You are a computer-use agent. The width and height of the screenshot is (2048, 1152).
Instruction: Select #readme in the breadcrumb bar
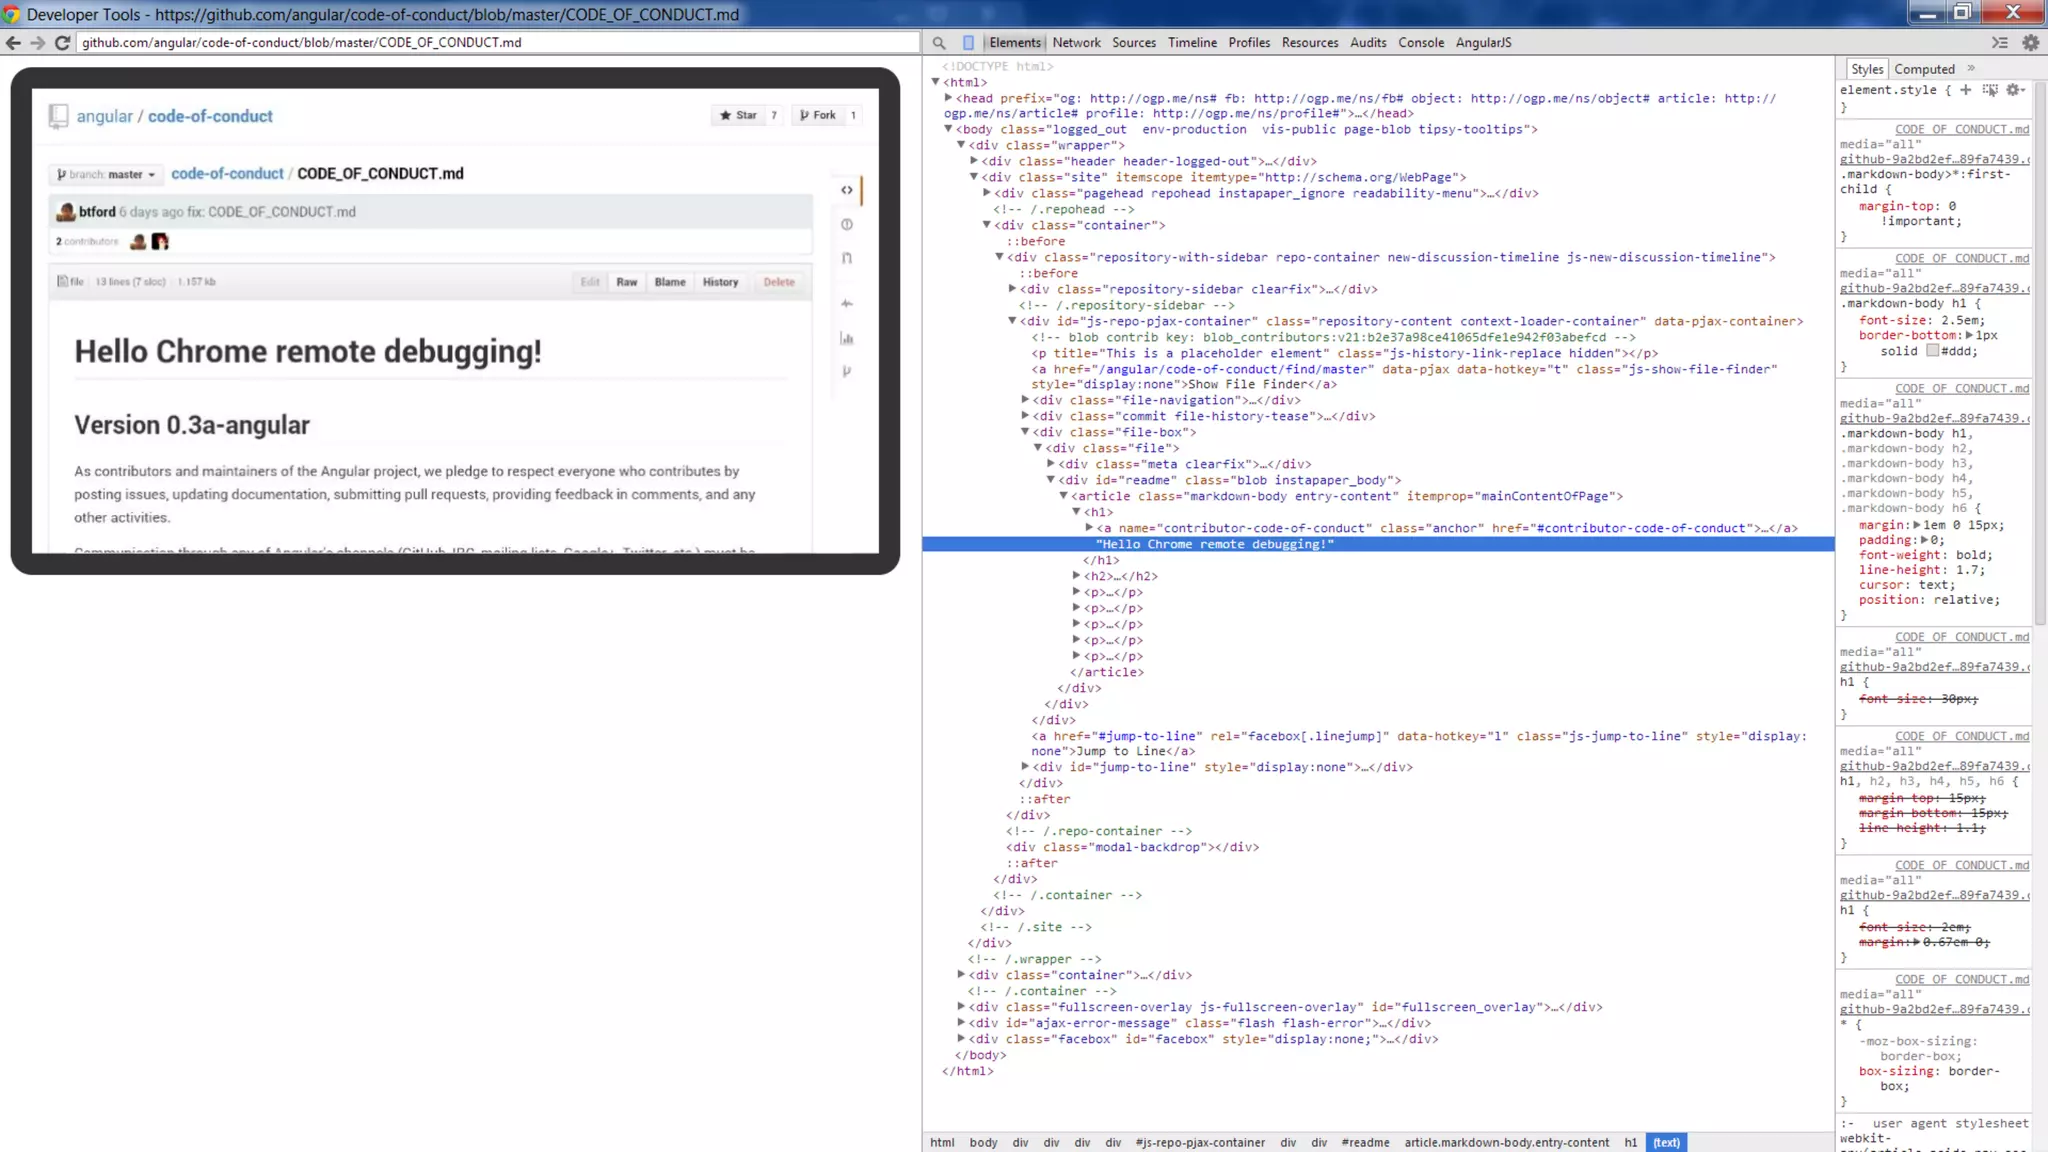pyautogui.click(x=1364, y=1142)
